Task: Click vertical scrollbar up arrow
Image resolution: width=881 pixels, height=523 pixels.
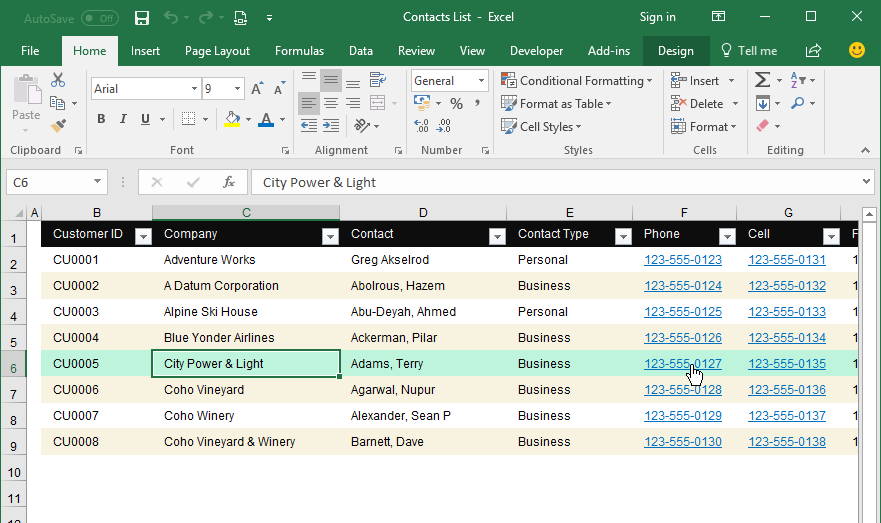Action: coord(869,214)
